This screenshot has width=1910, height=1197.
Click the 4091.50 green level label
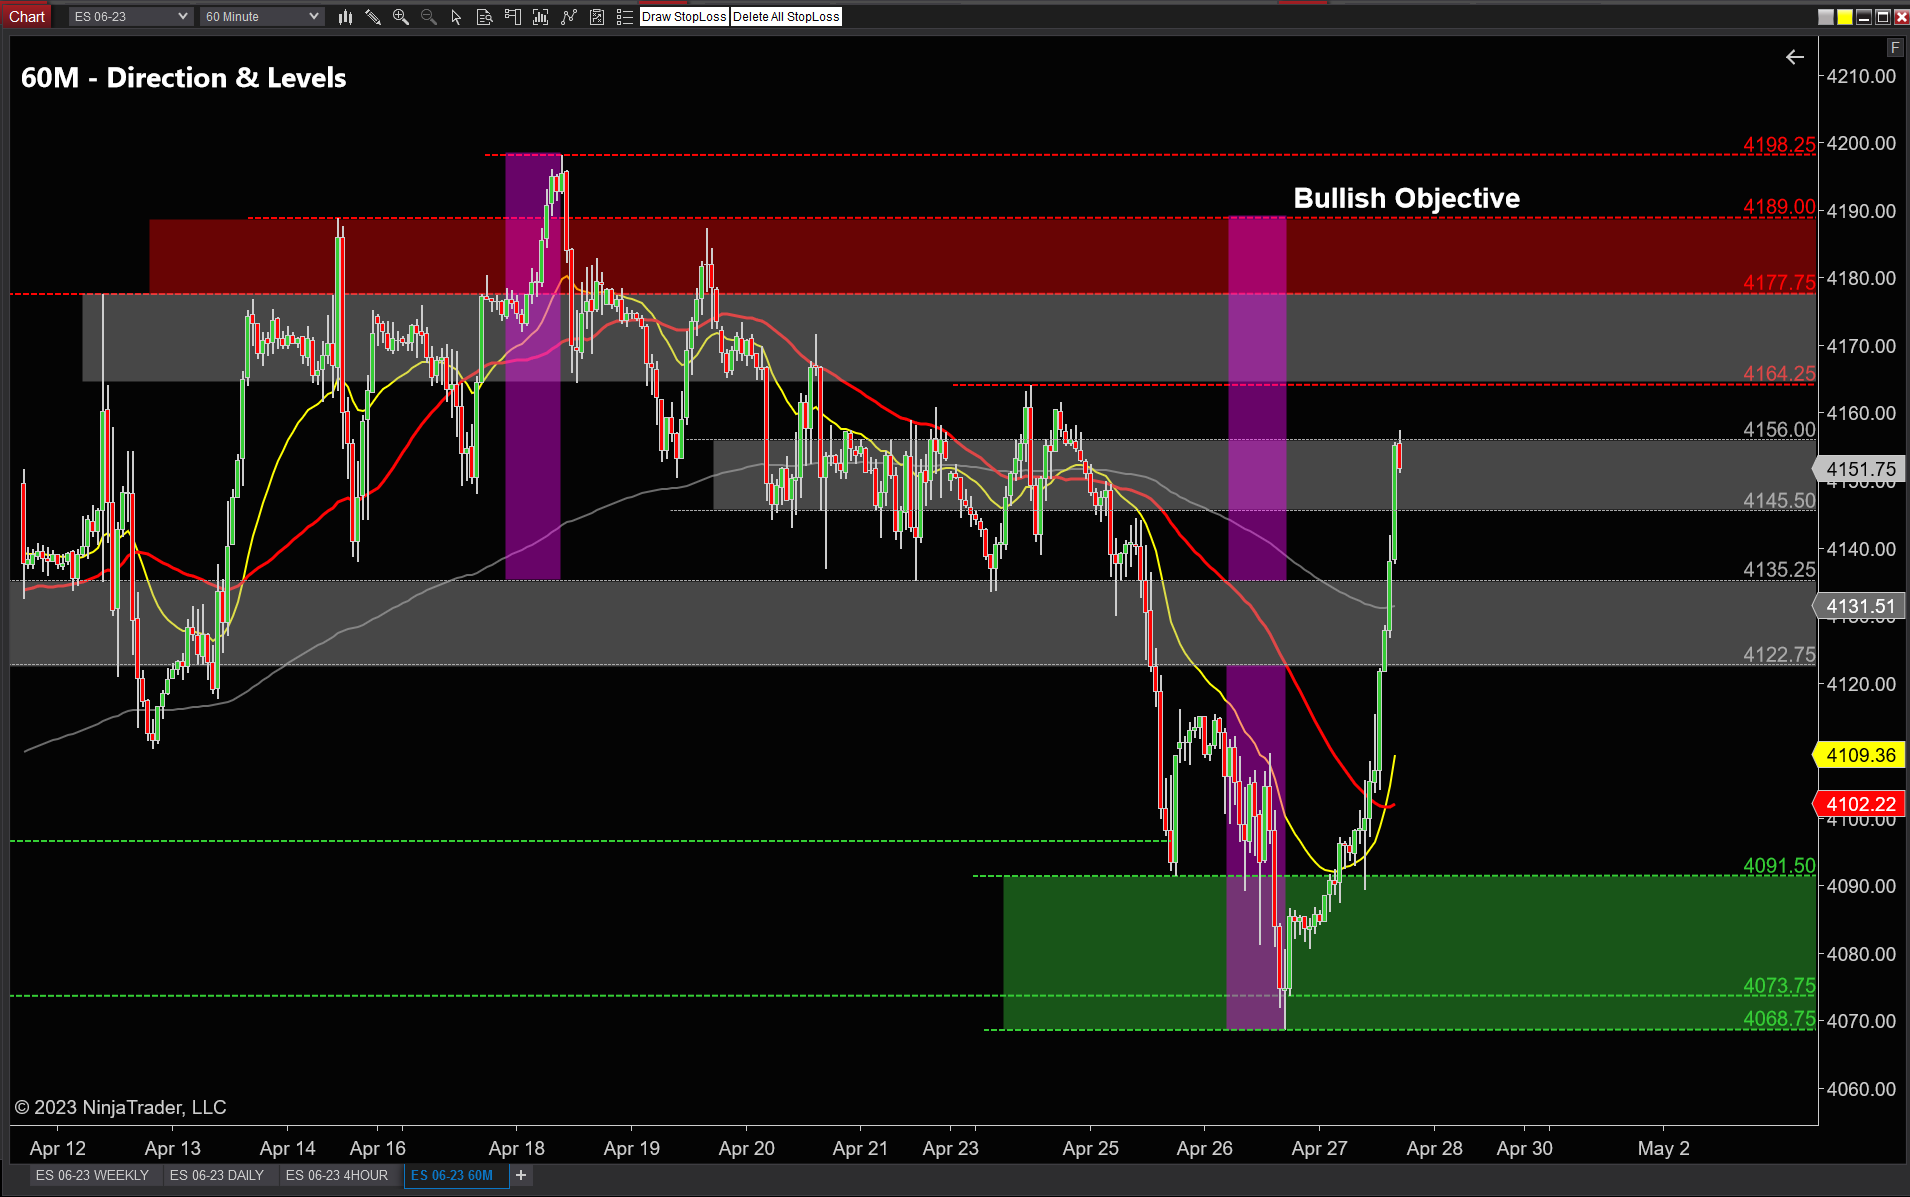click(x=1779, y=866)
